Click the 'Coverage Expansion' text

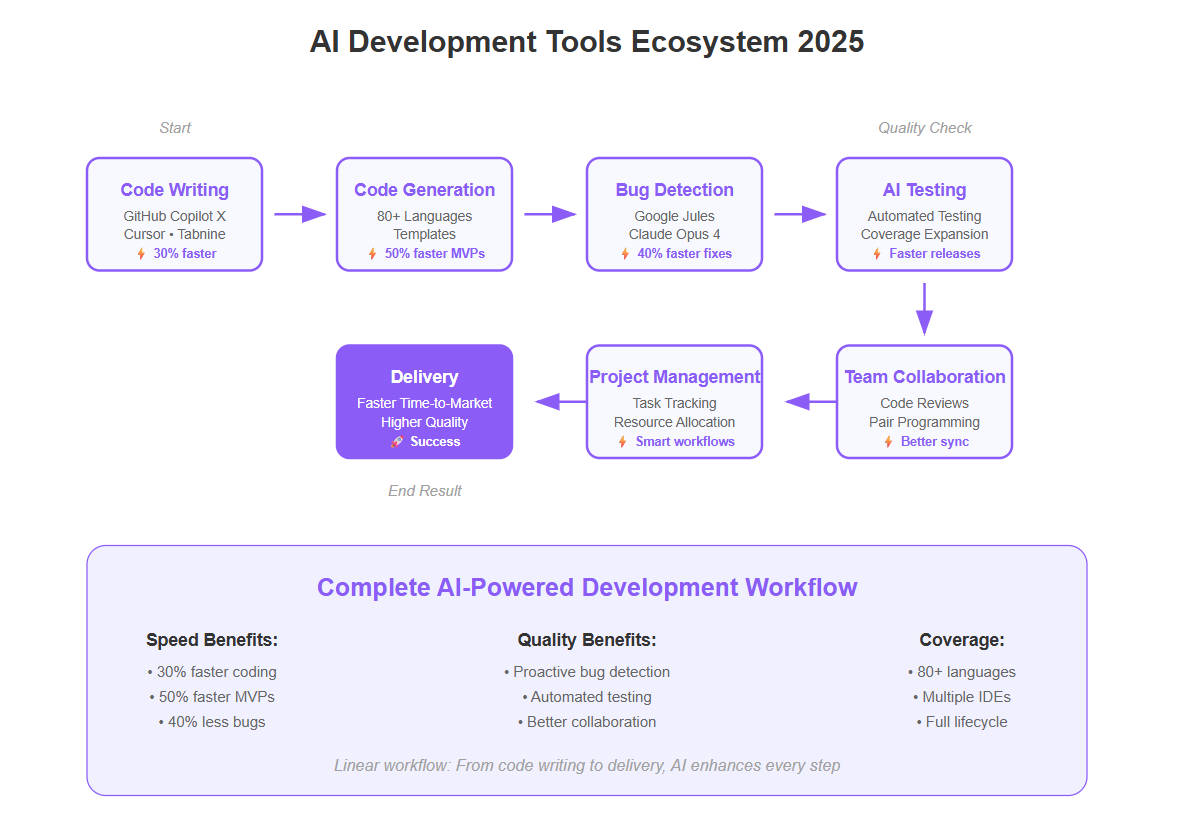click(924, 234)
